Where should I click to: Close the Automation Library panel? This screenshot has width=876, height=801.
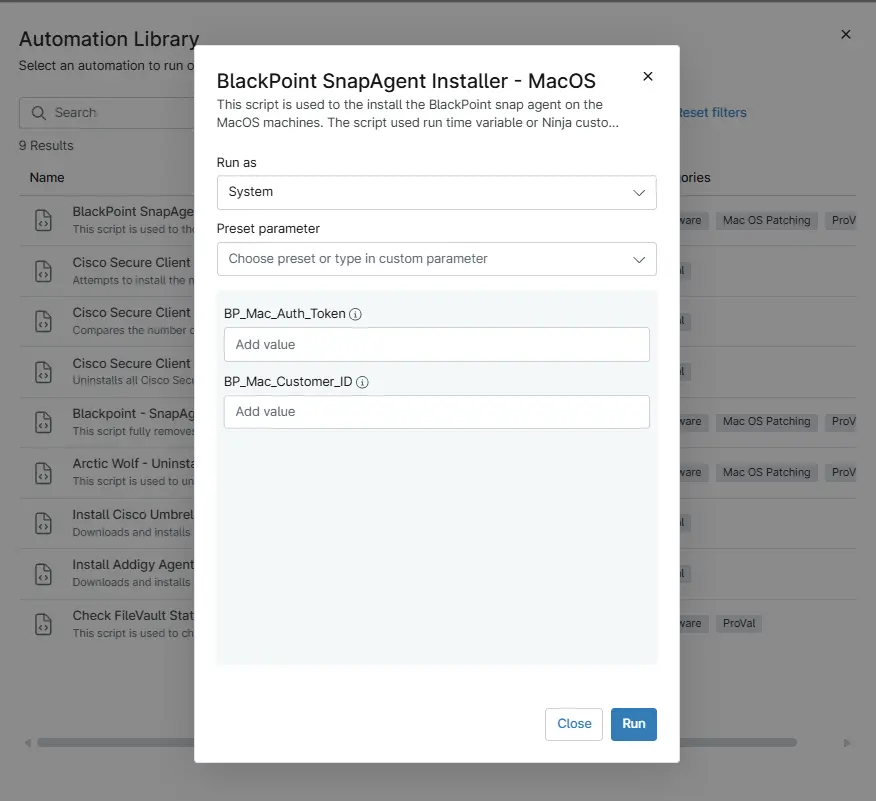(845, 34)
